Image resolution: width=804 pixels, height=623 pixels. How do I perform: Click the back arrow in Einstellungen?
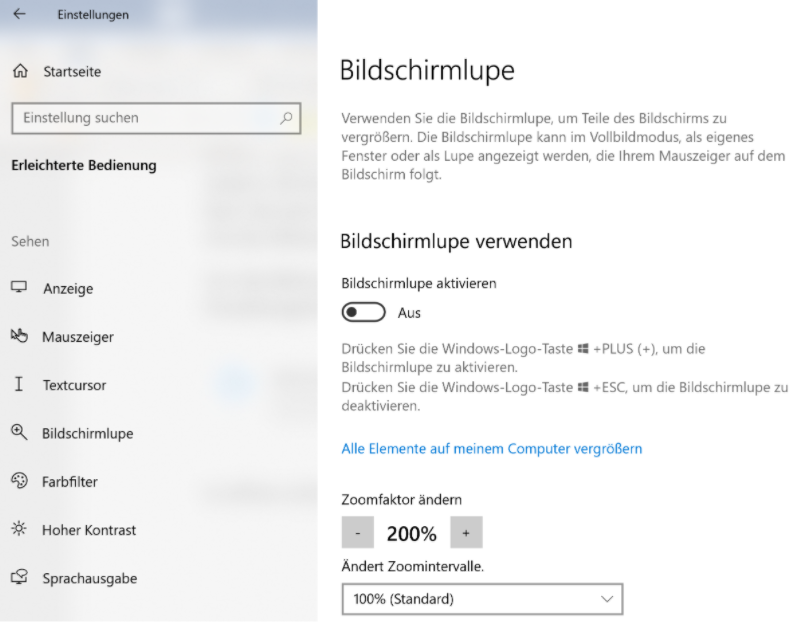pos(20,15)
